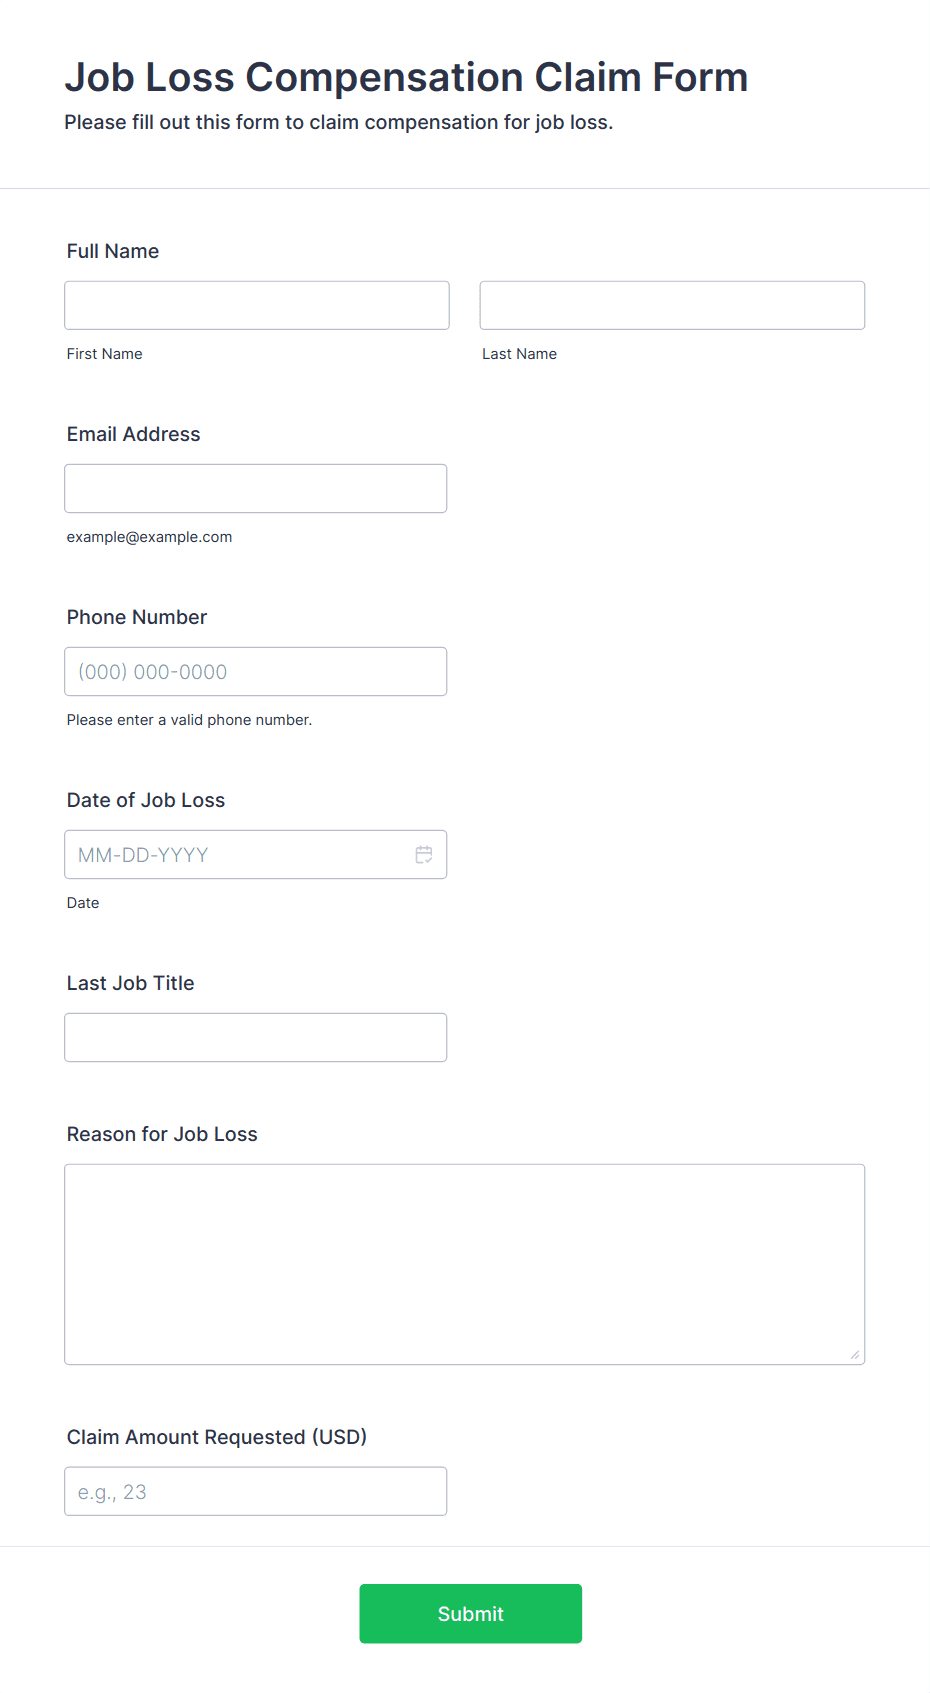Image resolution: width=930 pixels, height=1693 pixels.
Task: Click the Job Loss Compensation Claim Form heading
Action: click(x=406, y=77)
